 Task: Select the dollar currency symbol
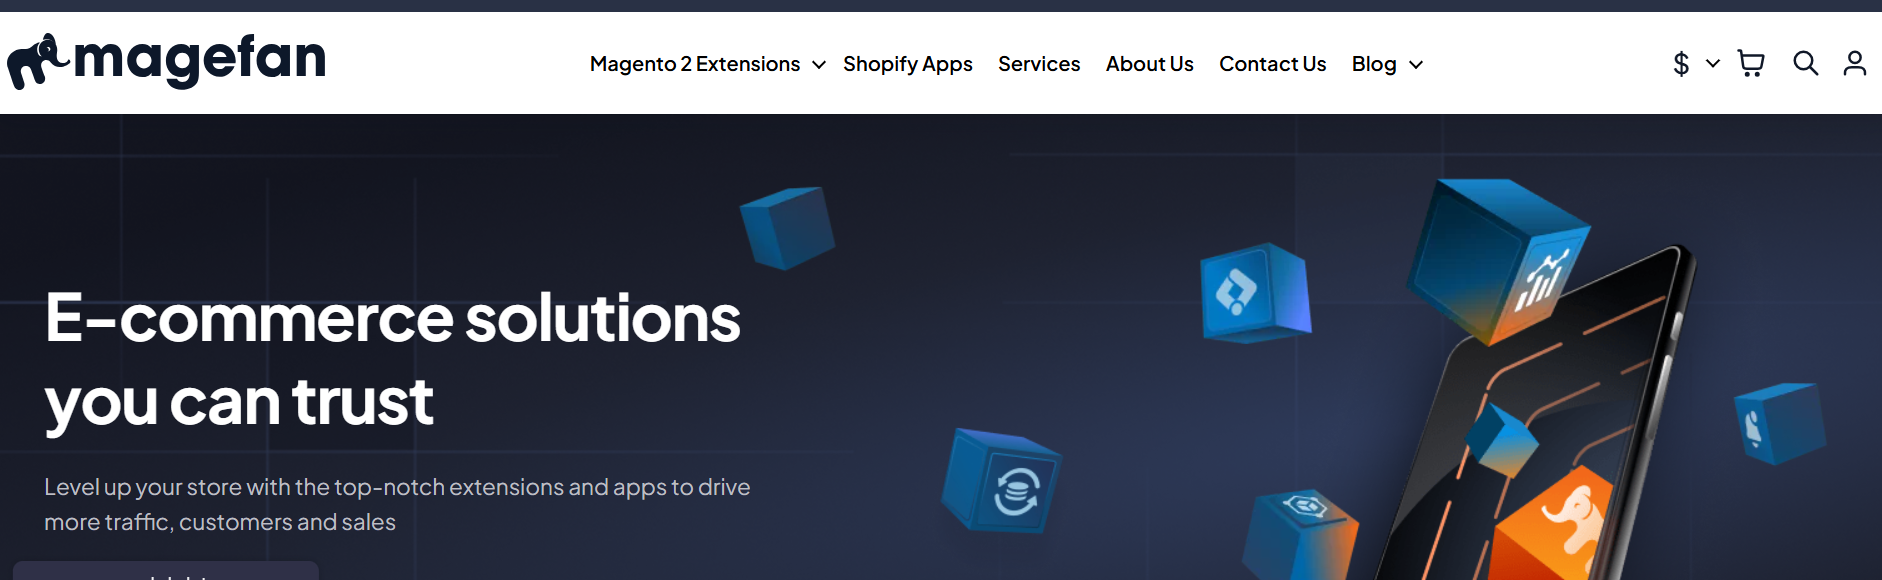pyautogui.click(x=1681, y=64)
